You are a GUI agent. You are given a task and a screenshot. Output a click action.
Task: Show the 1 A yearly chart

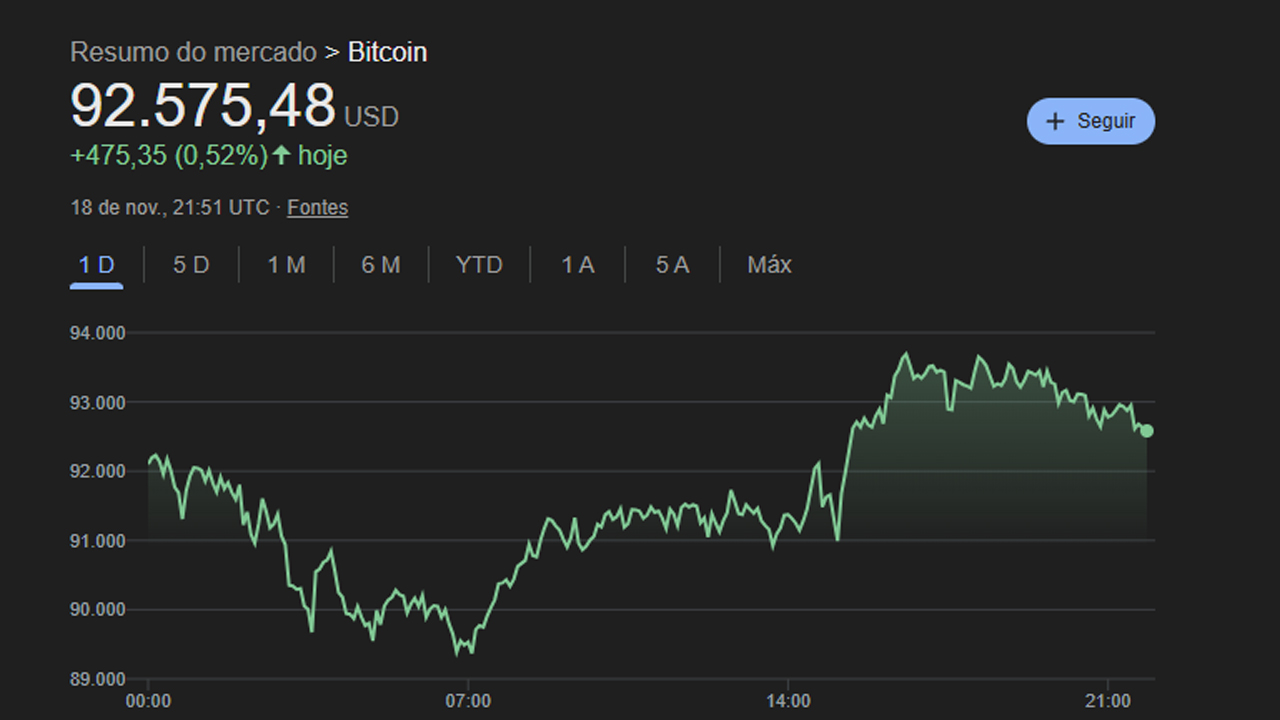(x=578, y=265)
